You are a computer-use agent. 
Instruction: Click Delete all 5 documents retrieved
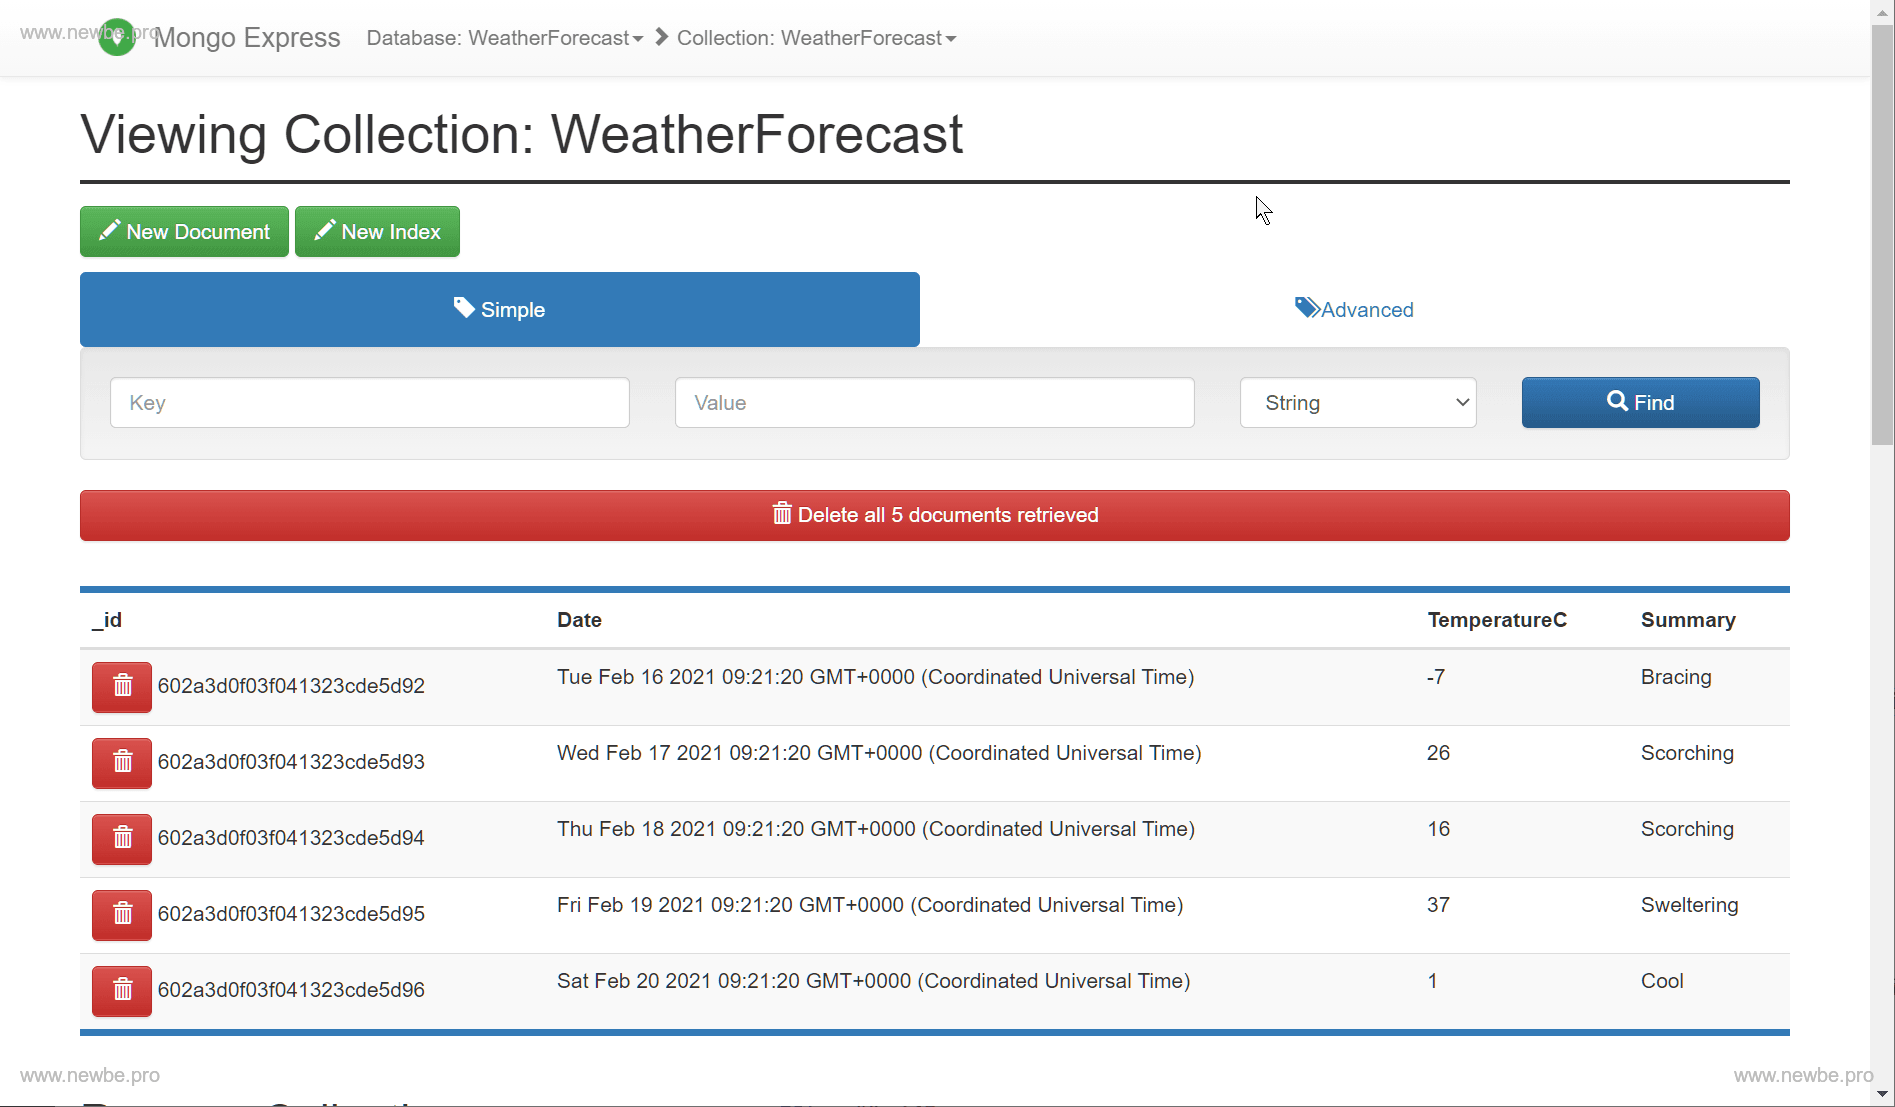(934, 516)
